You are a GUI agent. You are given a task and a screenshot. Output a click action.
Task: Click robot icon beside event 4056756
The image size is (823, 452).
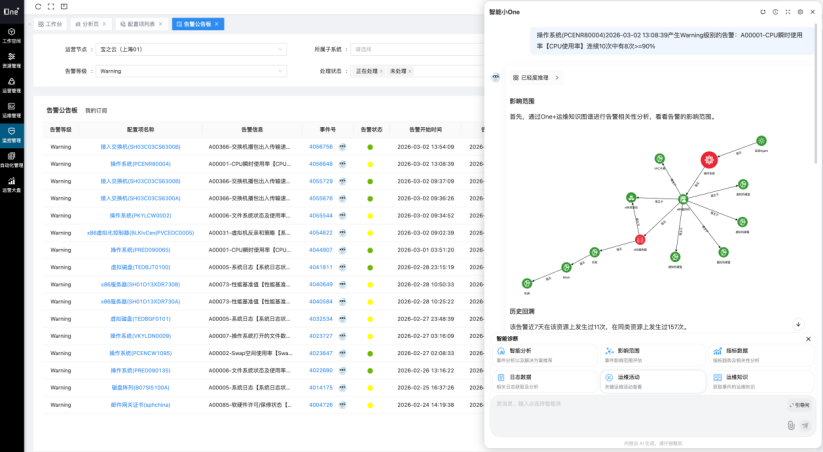point(342,147)
